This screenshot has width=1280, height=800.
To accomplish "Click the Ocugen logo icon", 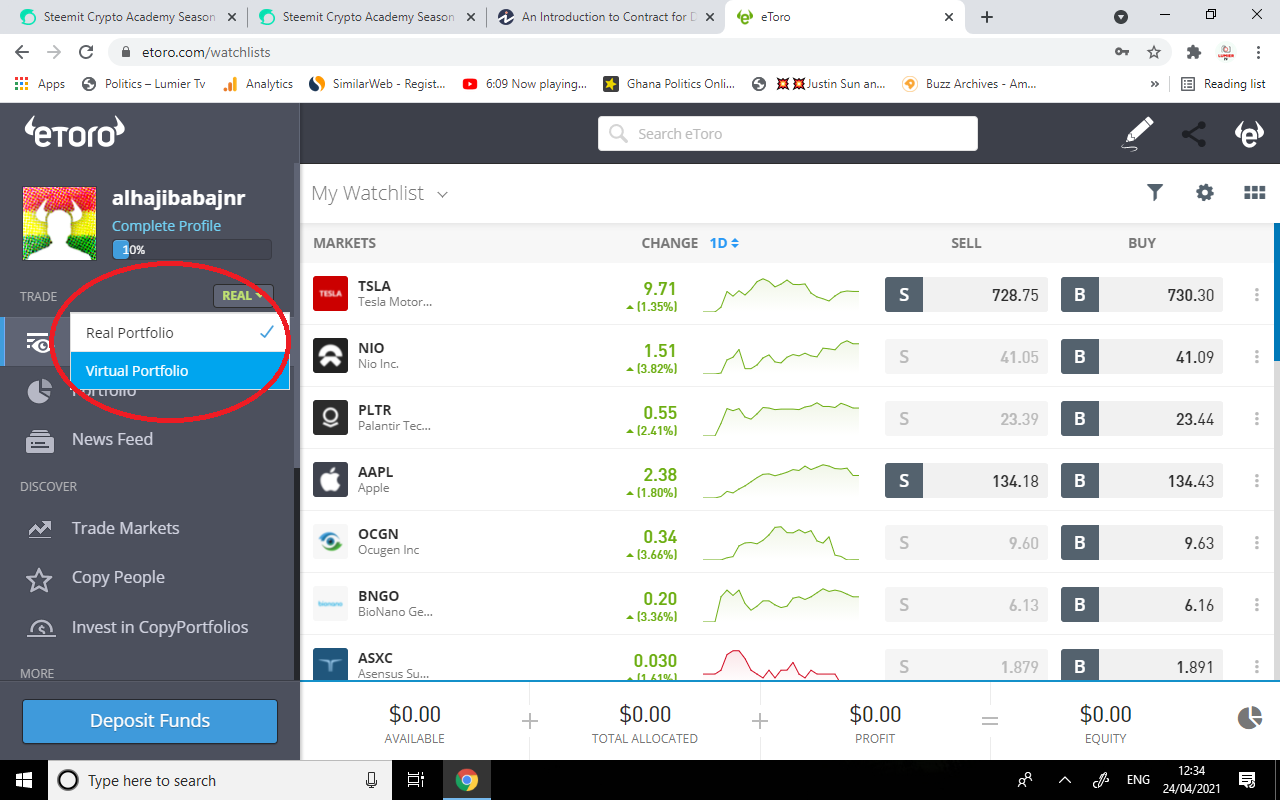I will pos(330,542).
